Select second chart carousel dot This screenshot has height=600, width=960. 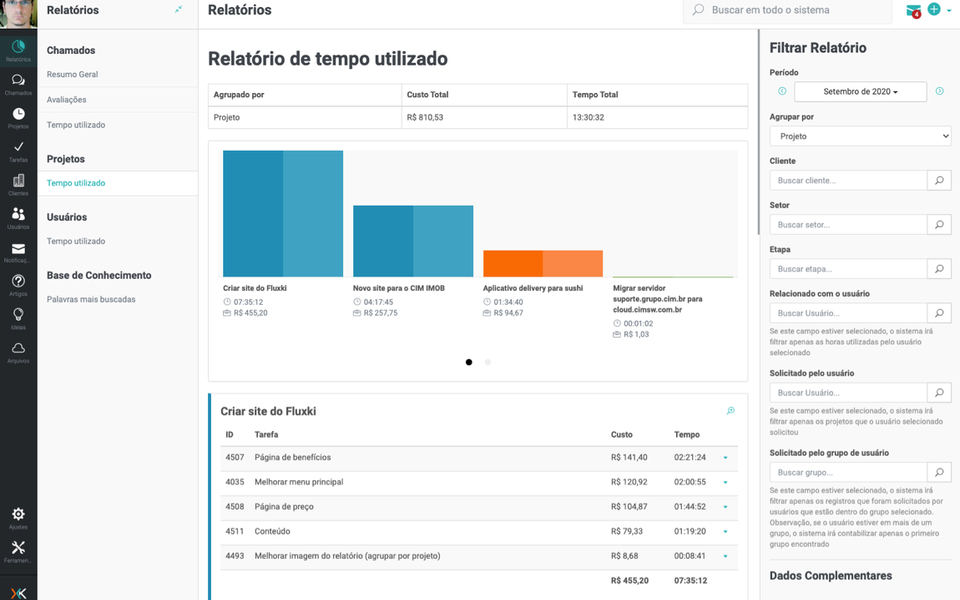(x=488, y=362)
